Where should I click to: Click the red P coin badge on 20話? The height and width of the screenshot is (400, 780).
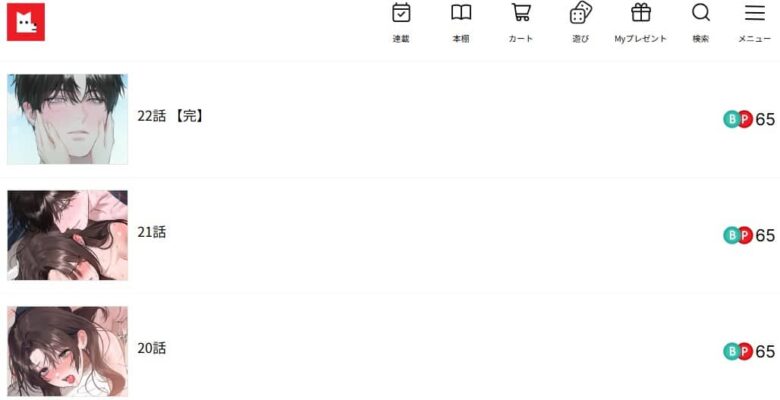(745, 352)
